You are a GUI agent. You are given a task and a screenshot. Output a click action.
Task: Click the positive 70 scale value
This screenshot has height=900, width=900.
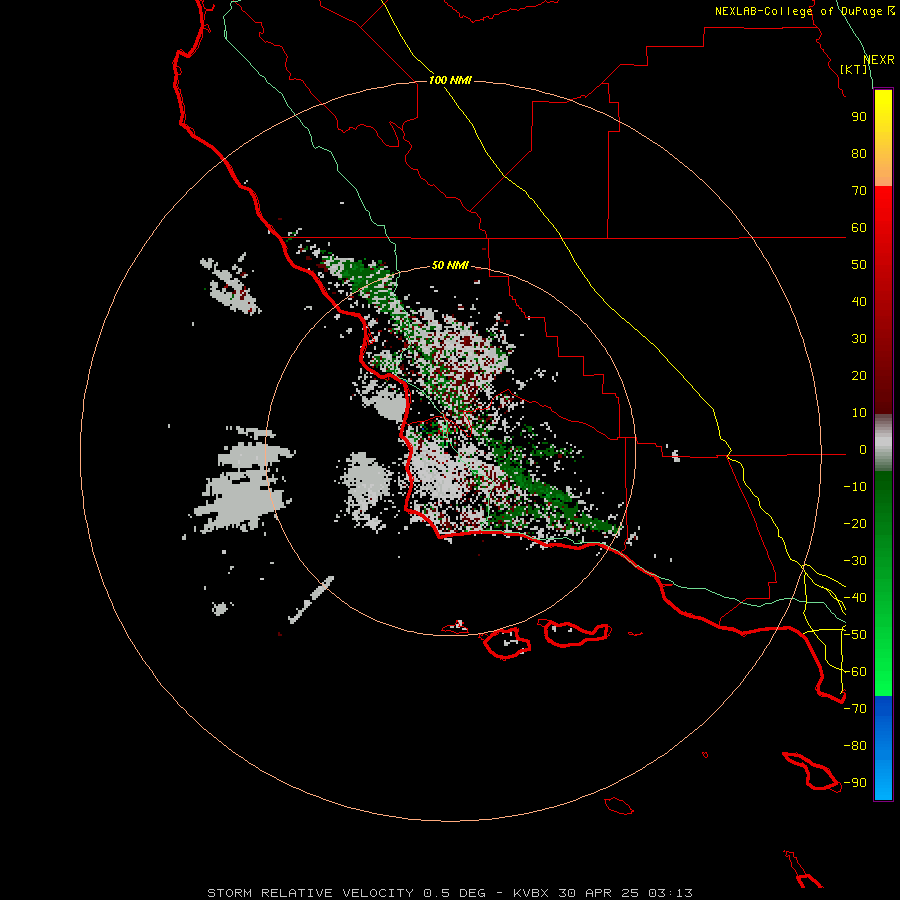(859, 191)
